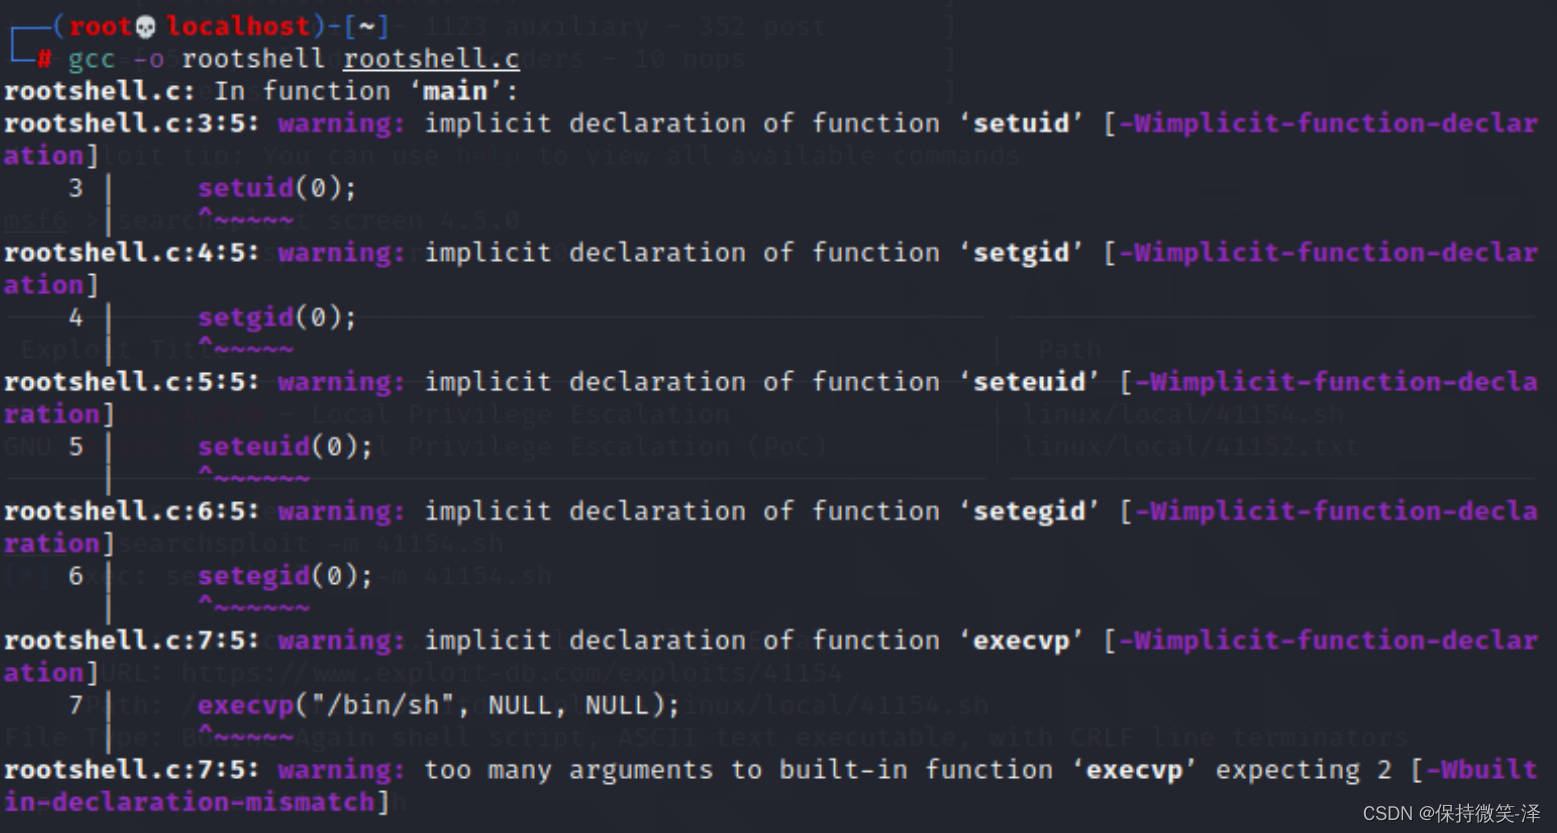Click the gcc command word
The height and width of the screenshot is (833, 1557).
pyautogui.click(x=91, y=59)
